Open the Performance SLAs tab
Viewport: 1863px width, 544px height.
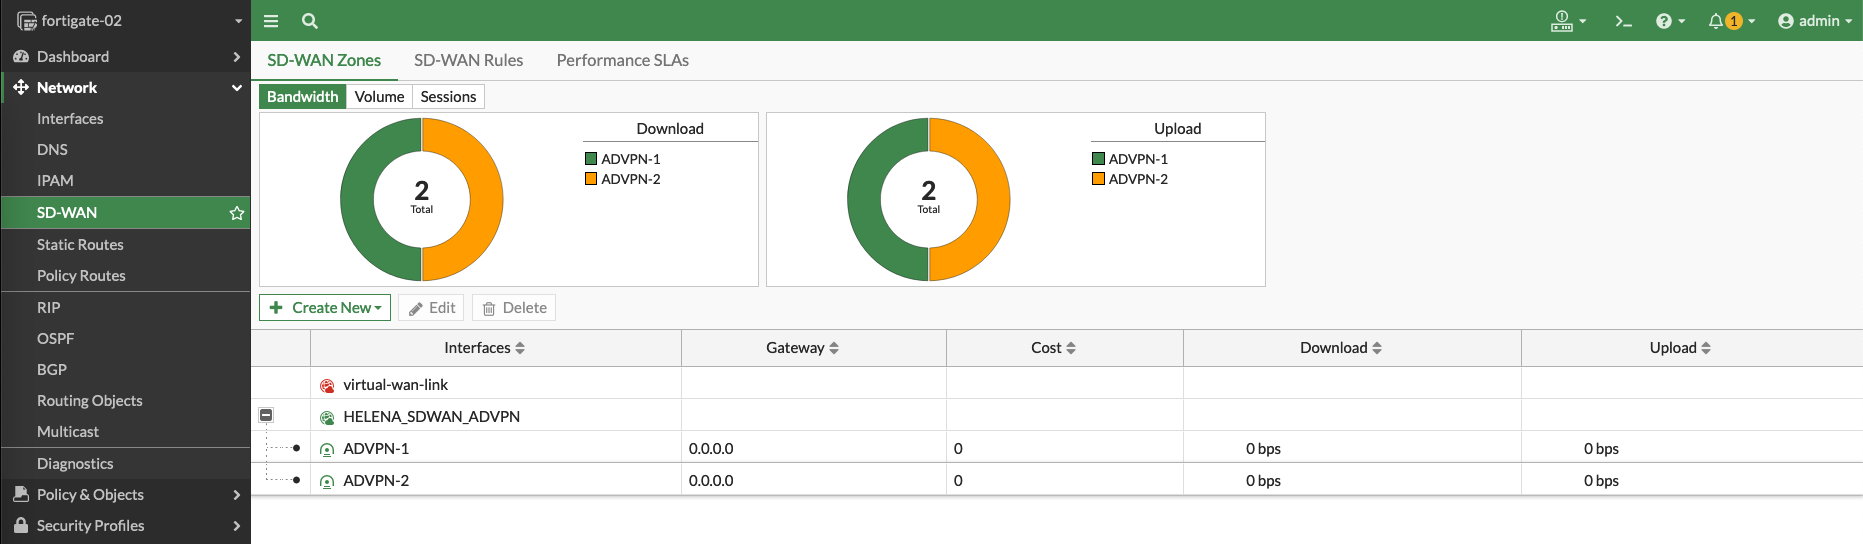[x=622, y=60]
